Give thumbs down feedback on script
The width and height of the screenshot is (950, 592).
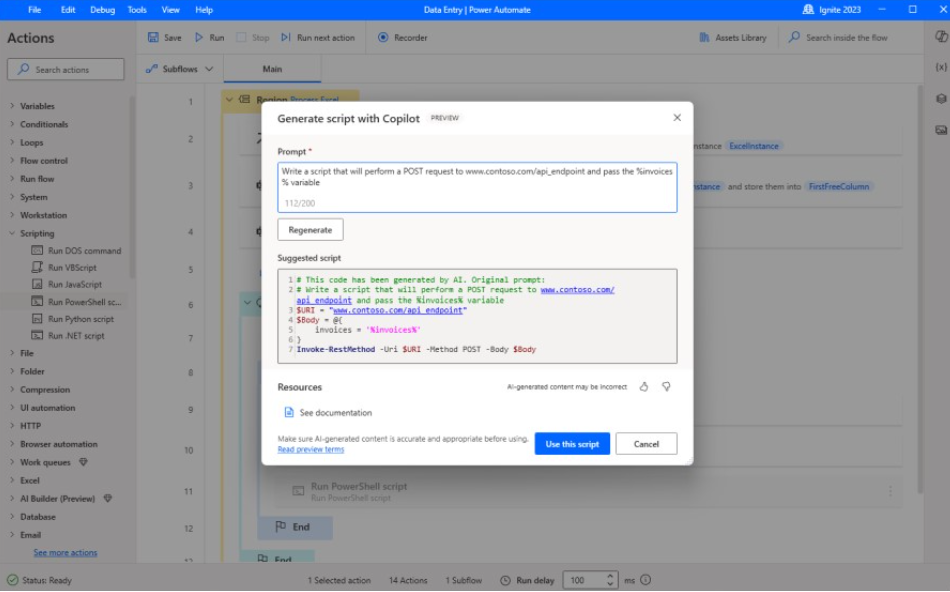click(666, 387)
